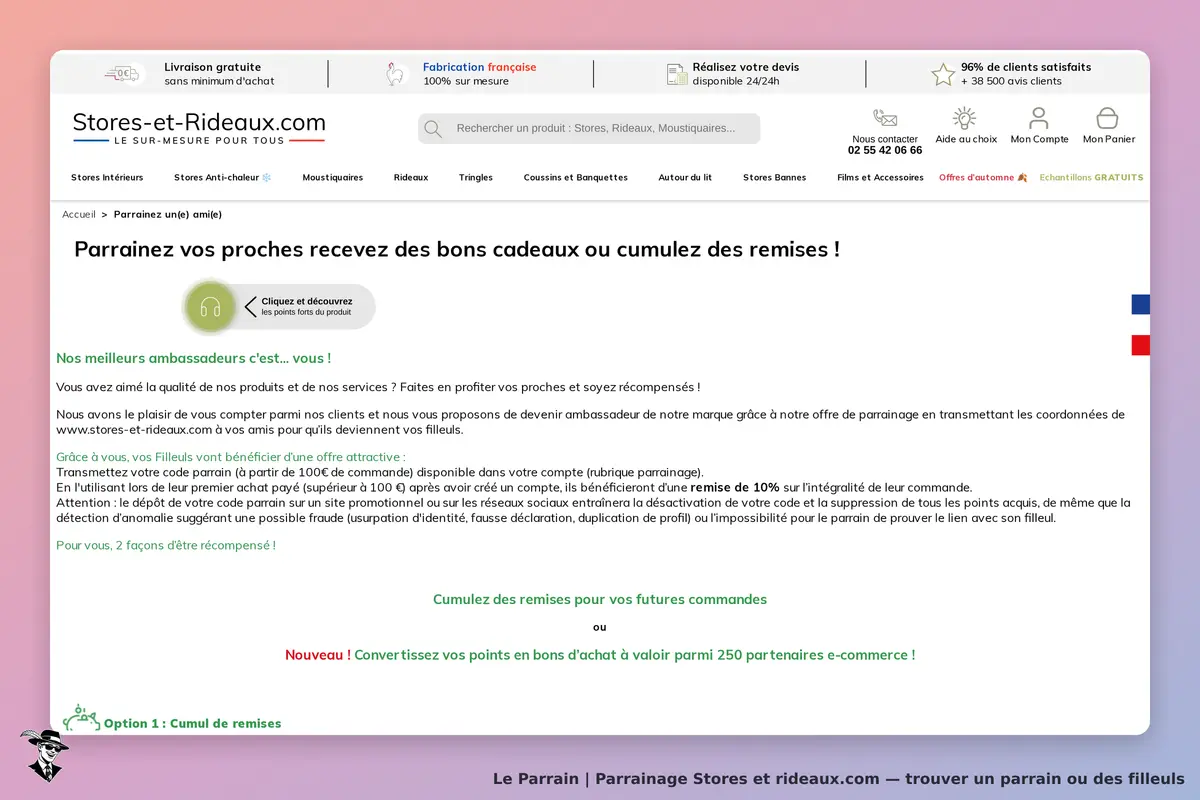
Task: Click the back chevron beside Cliquez et découvrez
Action: 250,306
